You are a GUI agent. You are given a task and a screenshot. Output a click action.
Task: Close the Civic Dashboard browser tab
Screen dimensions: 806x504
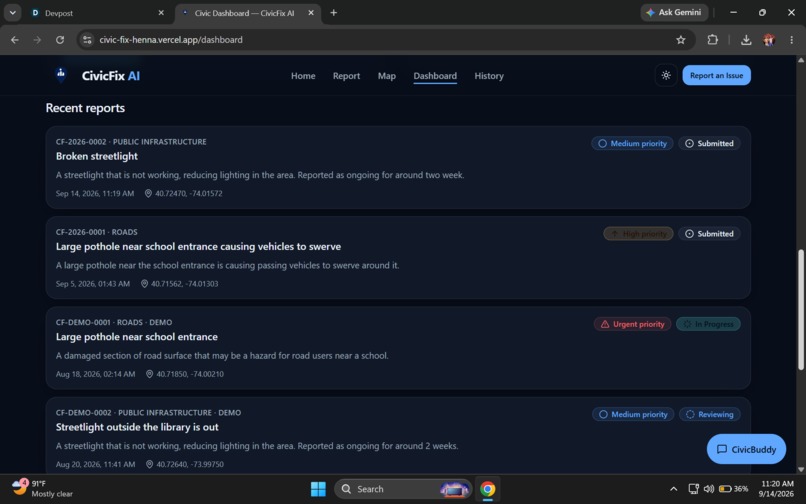pyautogui.click(x=311, y=13)
